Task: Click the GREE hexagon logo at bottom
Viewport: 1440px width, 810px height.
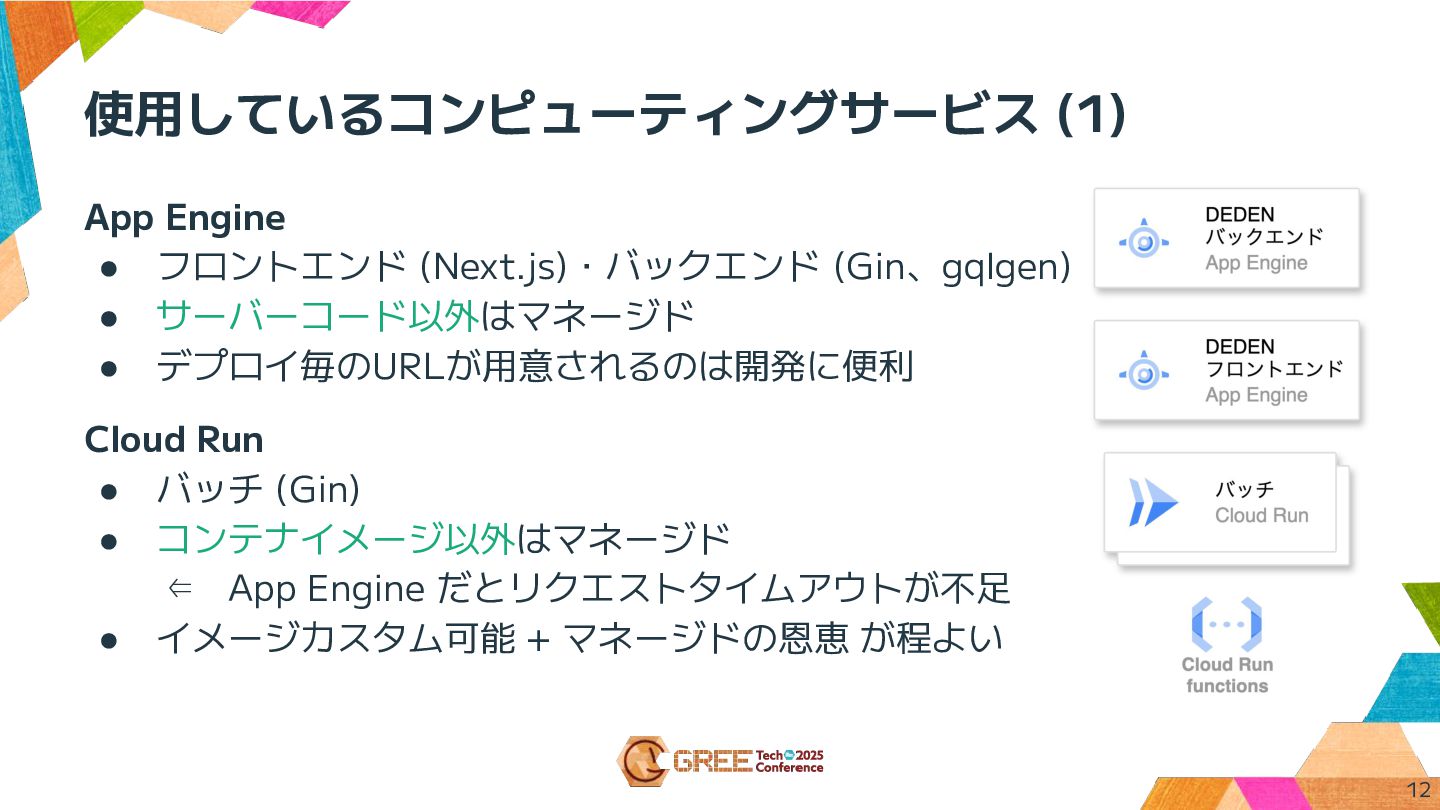Action: click(642, 762)
